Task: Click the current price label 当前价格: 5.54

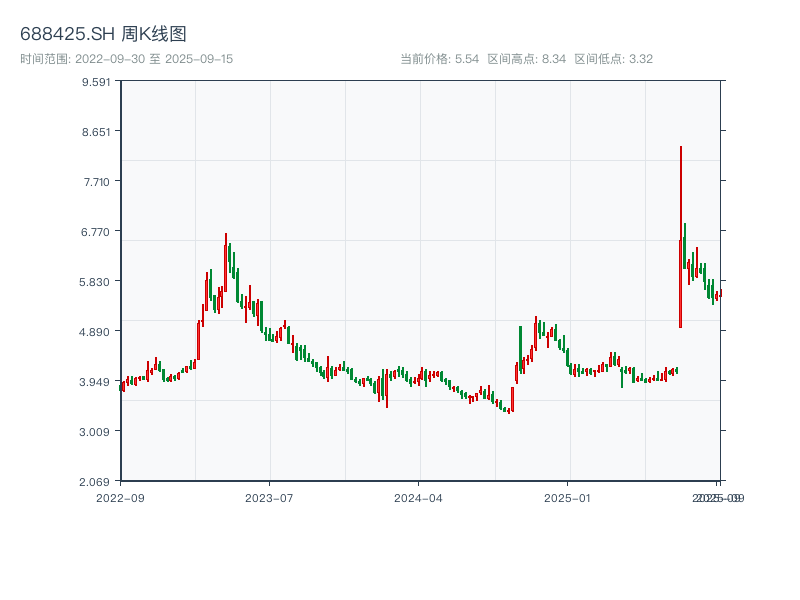Action: [x=439, y=59]
